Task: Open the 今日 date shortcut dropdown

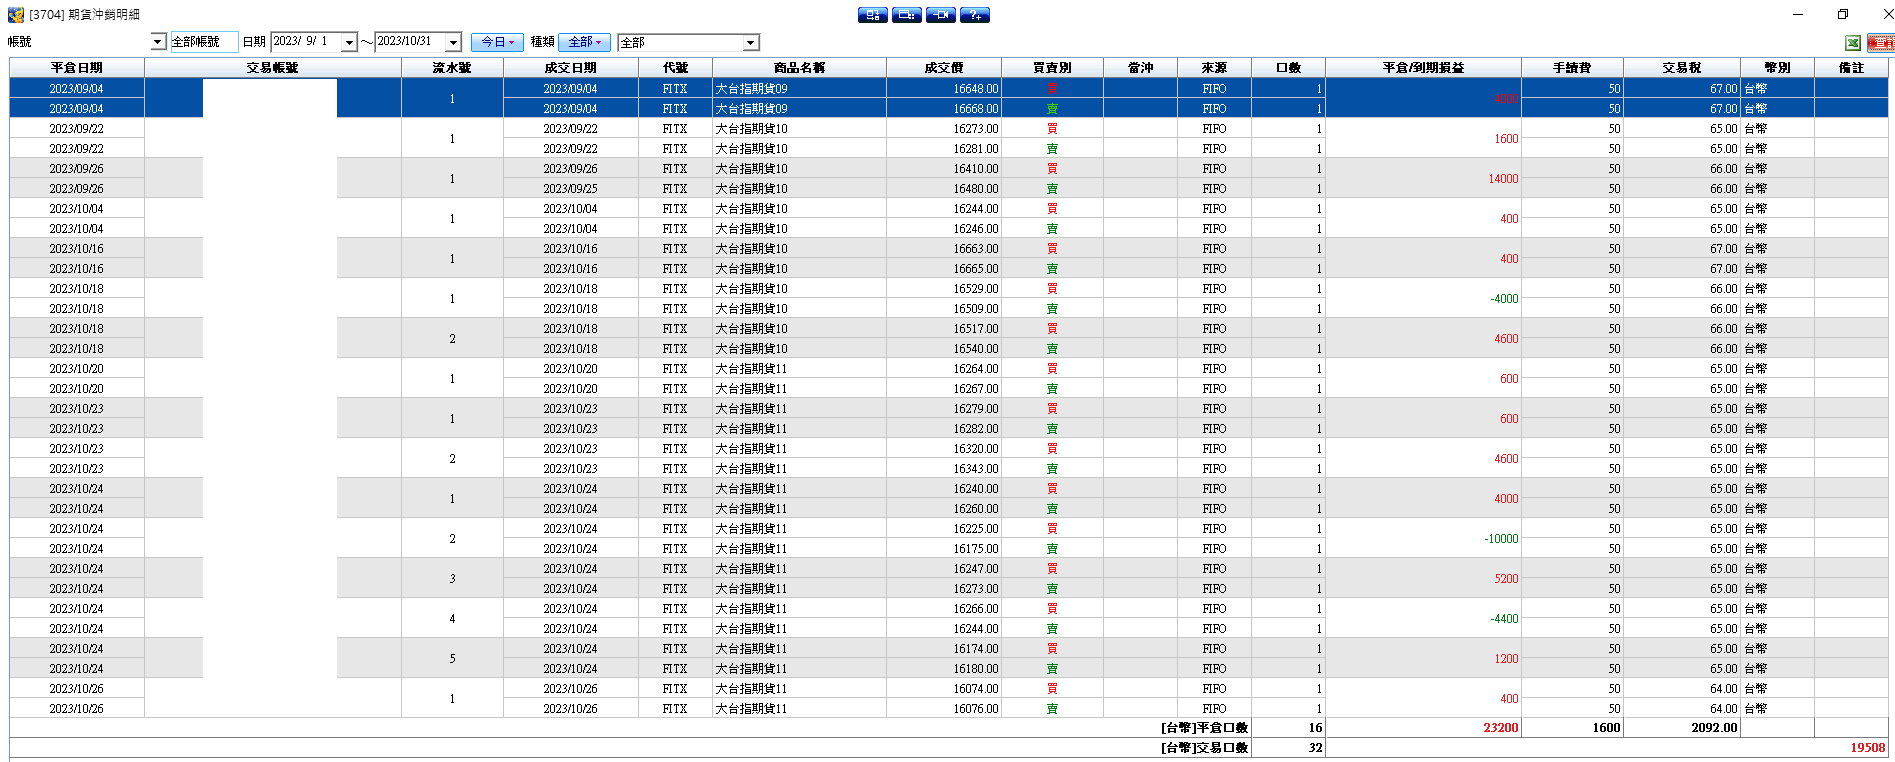Action: [x=497, y=42]
